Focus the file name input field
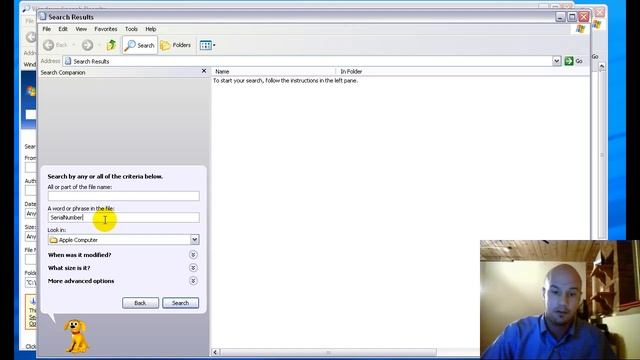Screen dimensions: 640x360 [124, 196]
